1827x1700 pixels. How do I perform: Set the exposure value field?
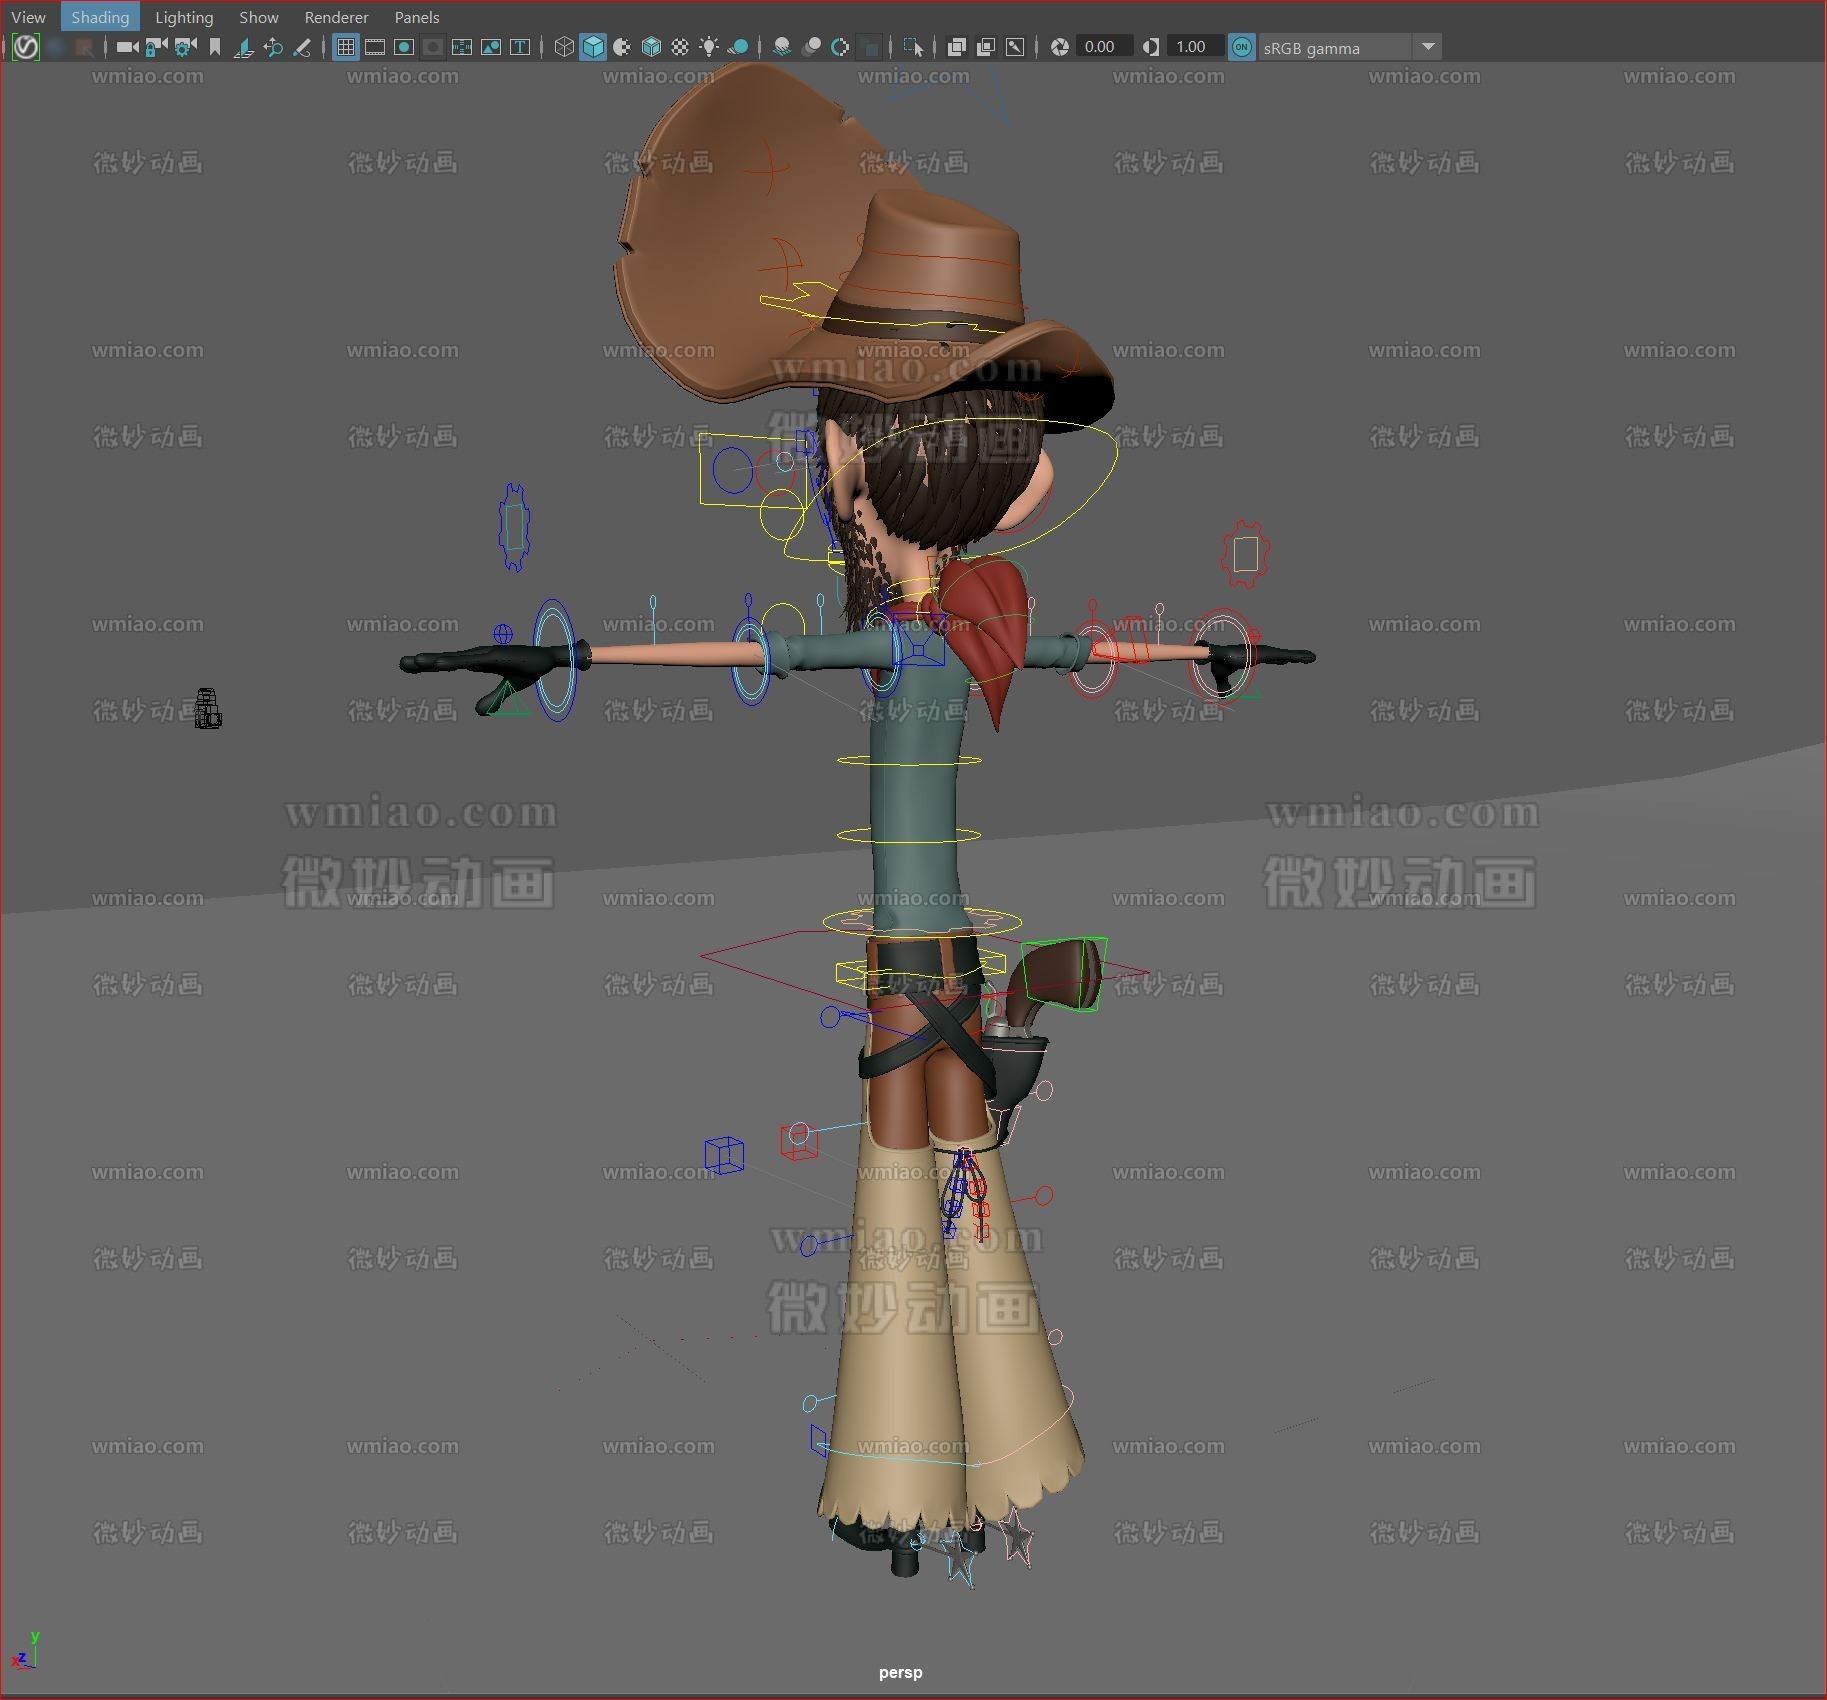coord(1102,46)
